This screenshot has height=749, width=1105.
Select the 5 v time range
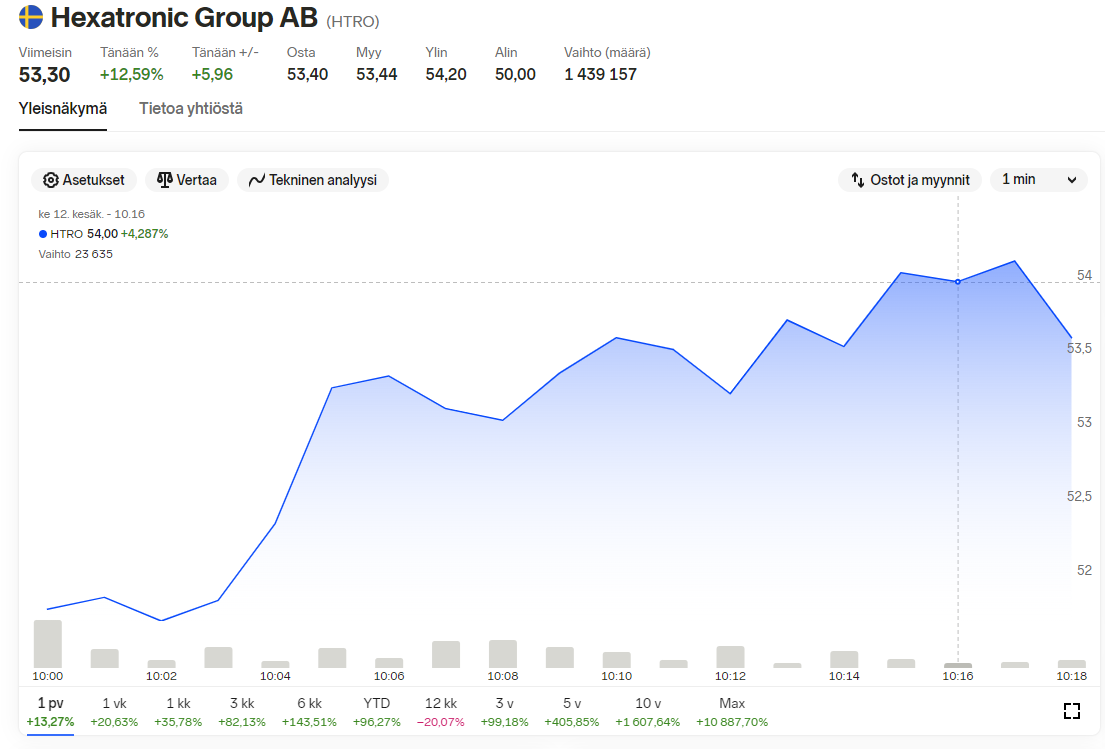coord(572,712)
